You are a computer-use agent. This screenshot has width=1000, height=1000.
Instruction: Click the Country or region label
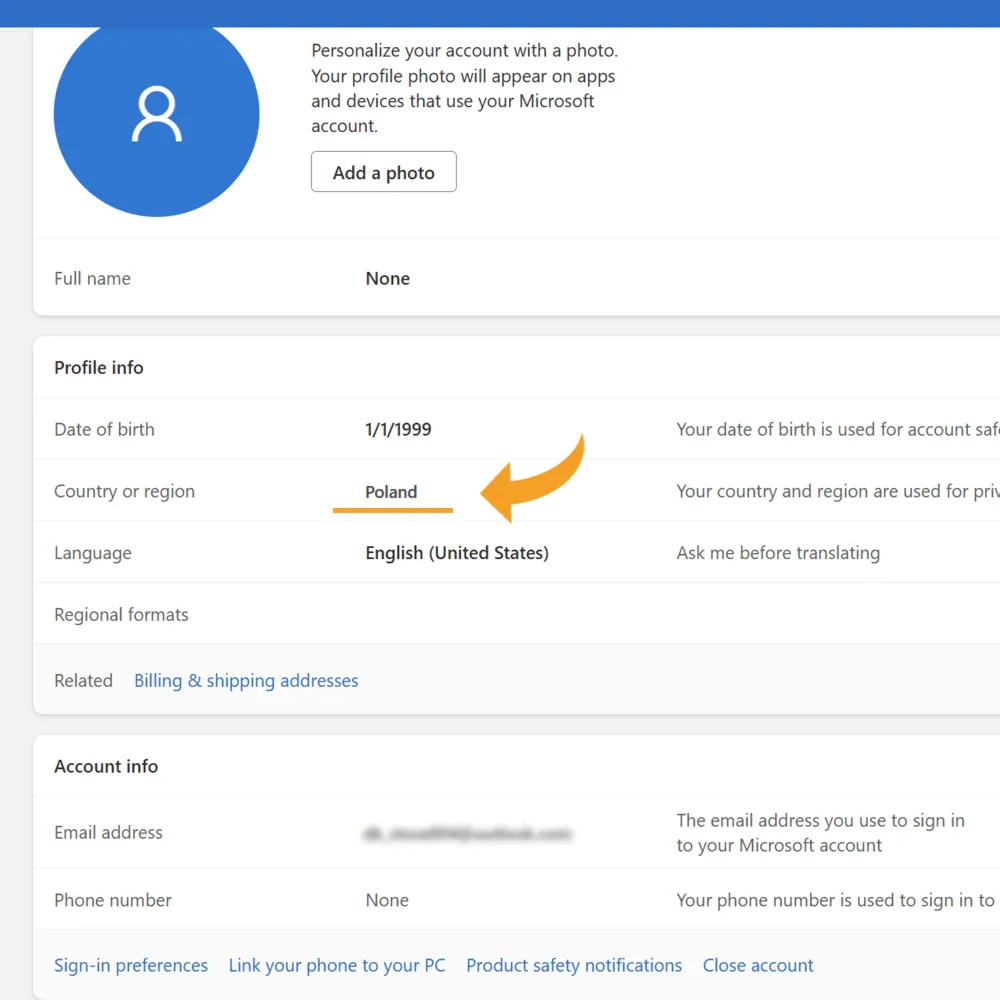point(124,491)
